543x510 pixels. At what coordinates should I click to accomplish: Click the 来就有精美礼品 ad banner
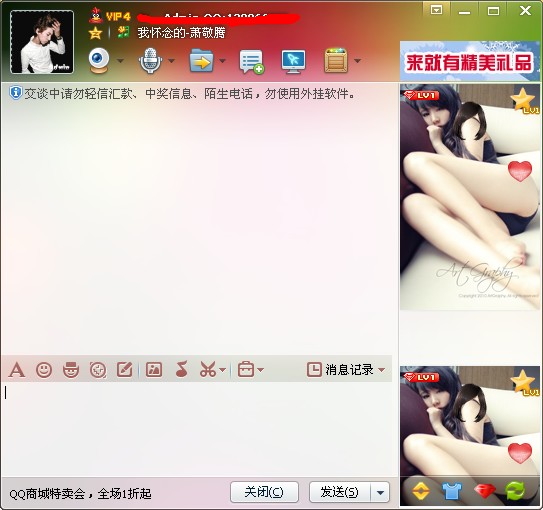click(470, 62)
